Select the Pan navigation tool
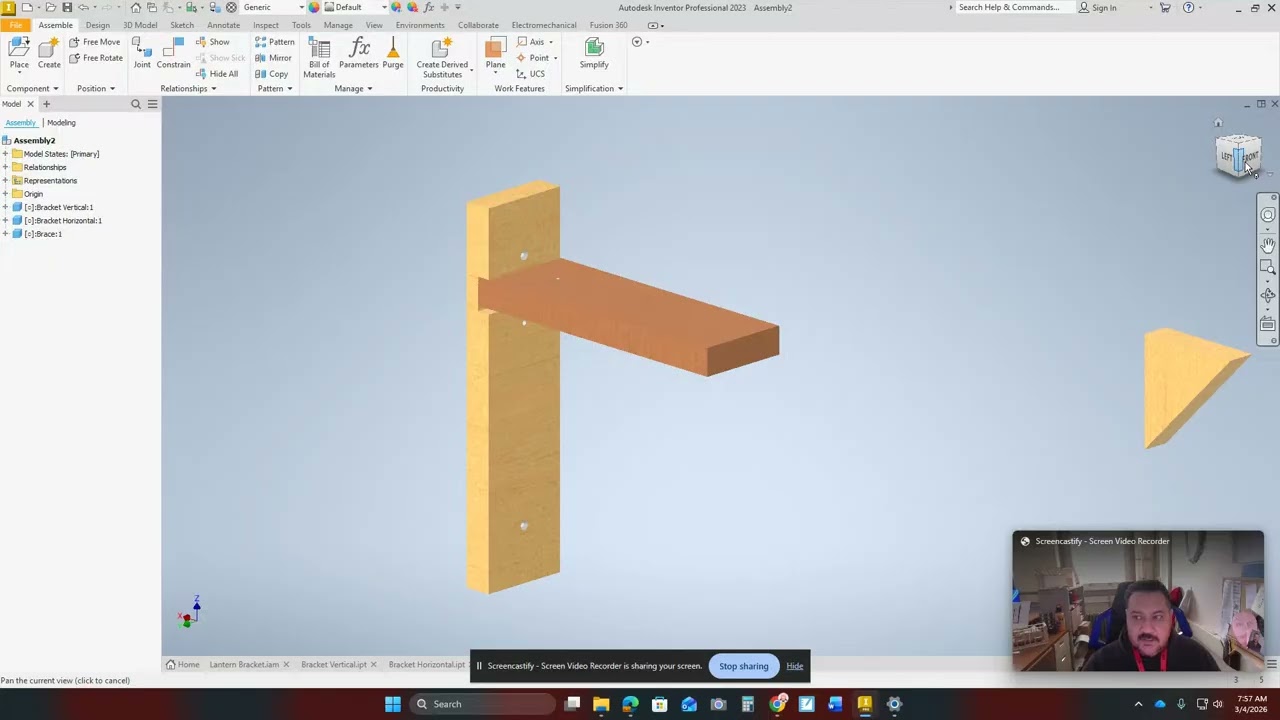Image resolution: width=1280 pixels, height=720 pixels. pos(1268,244)
